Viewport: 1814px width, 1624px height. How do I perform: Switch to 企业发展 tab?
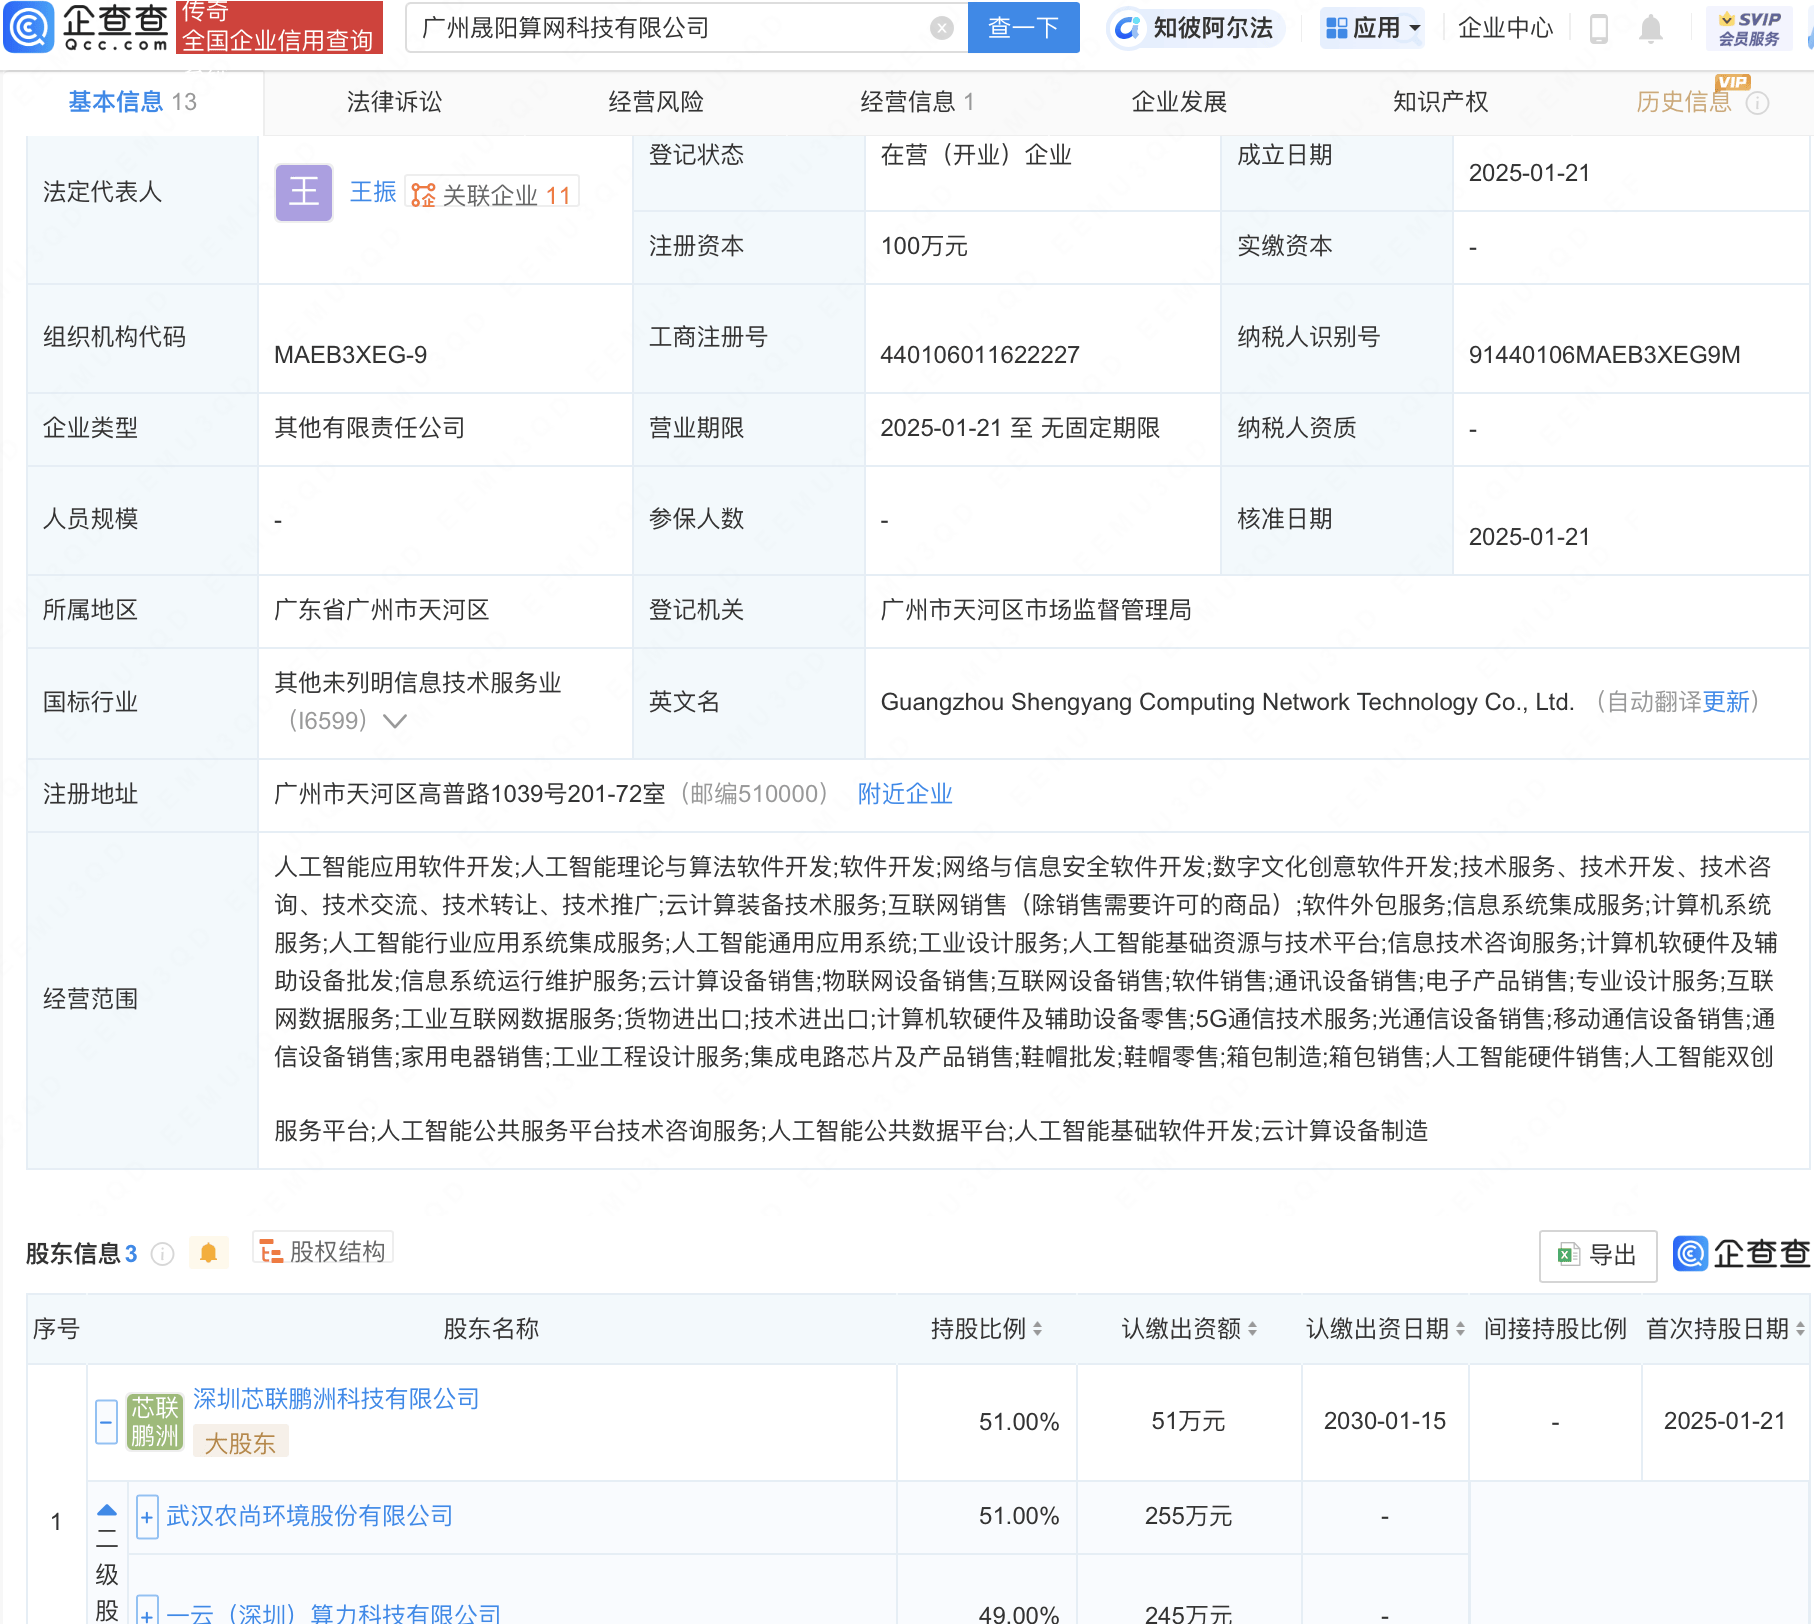[x=1179, y=102]
